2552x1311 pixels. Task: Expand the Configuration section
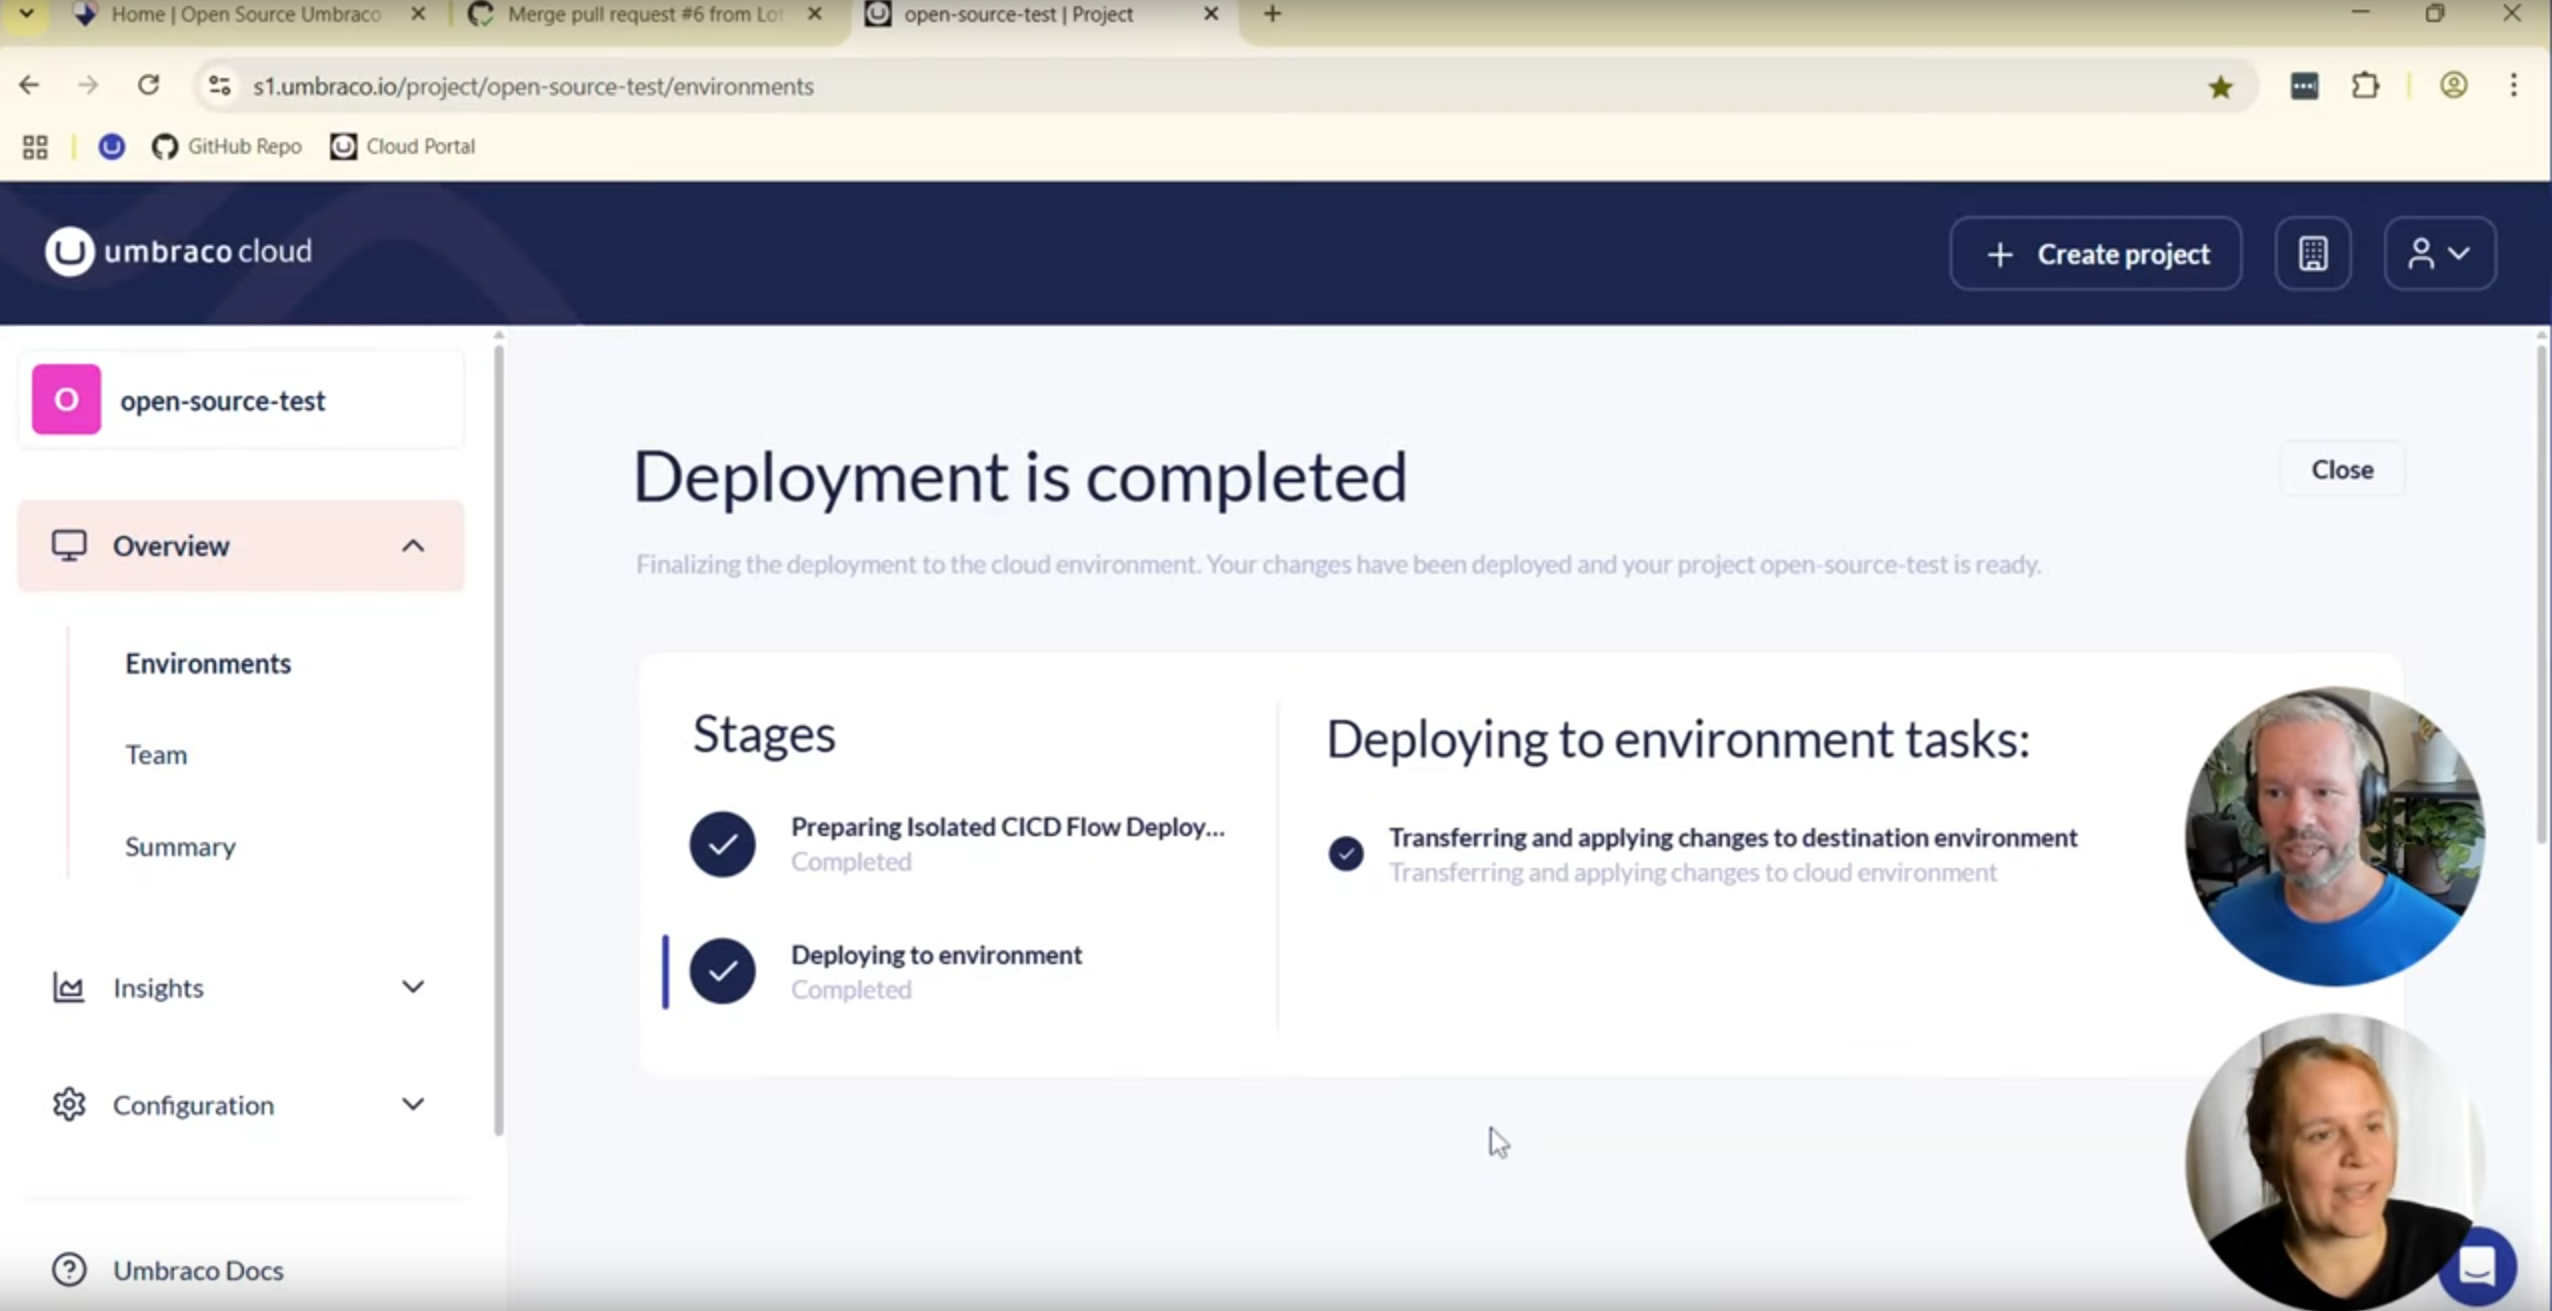[241, 1105]
